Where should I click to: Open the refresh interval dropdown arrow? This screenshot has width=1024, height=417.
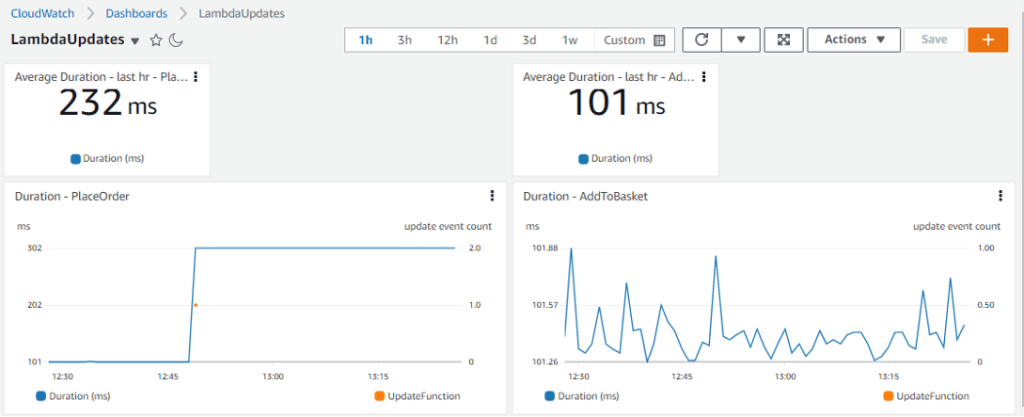(x=741, y=40)
